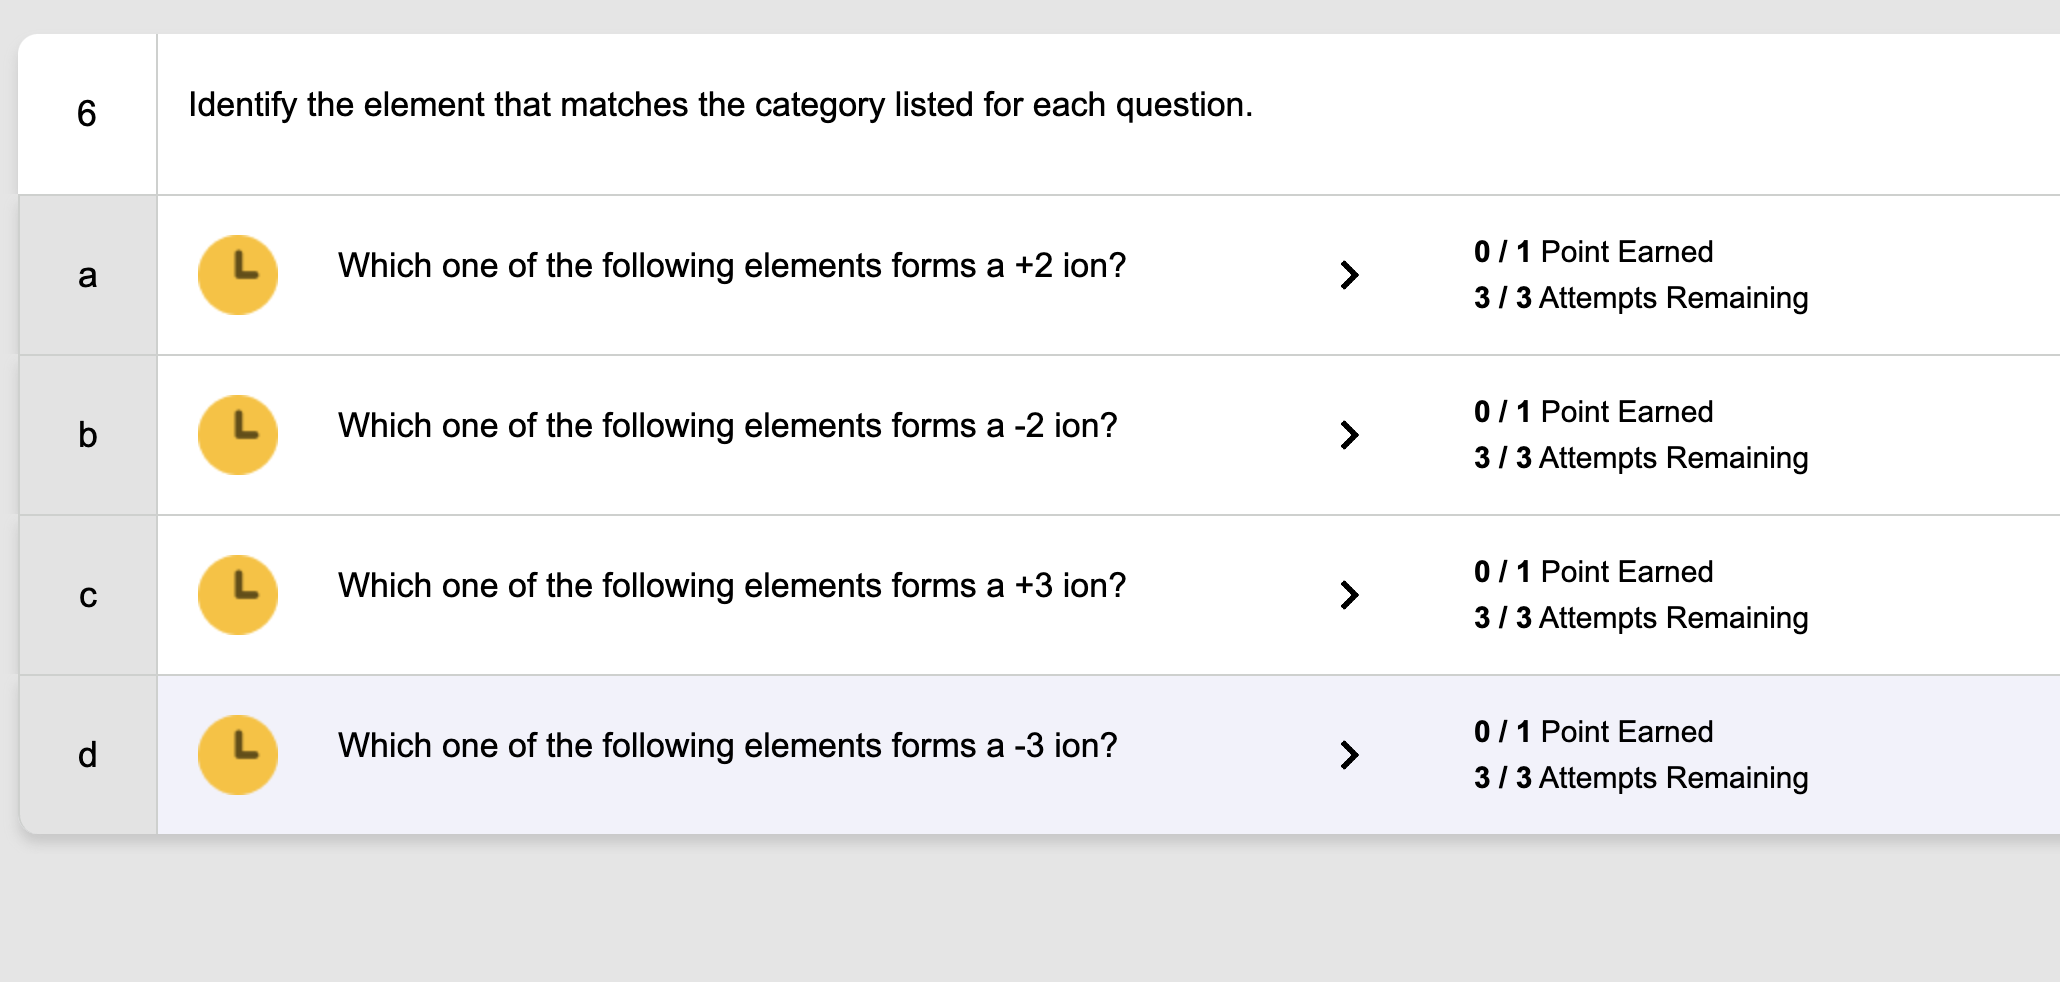Open the +2 ion question text
The height and width of the screenshot is (982, 2060).
pos(732,265)
